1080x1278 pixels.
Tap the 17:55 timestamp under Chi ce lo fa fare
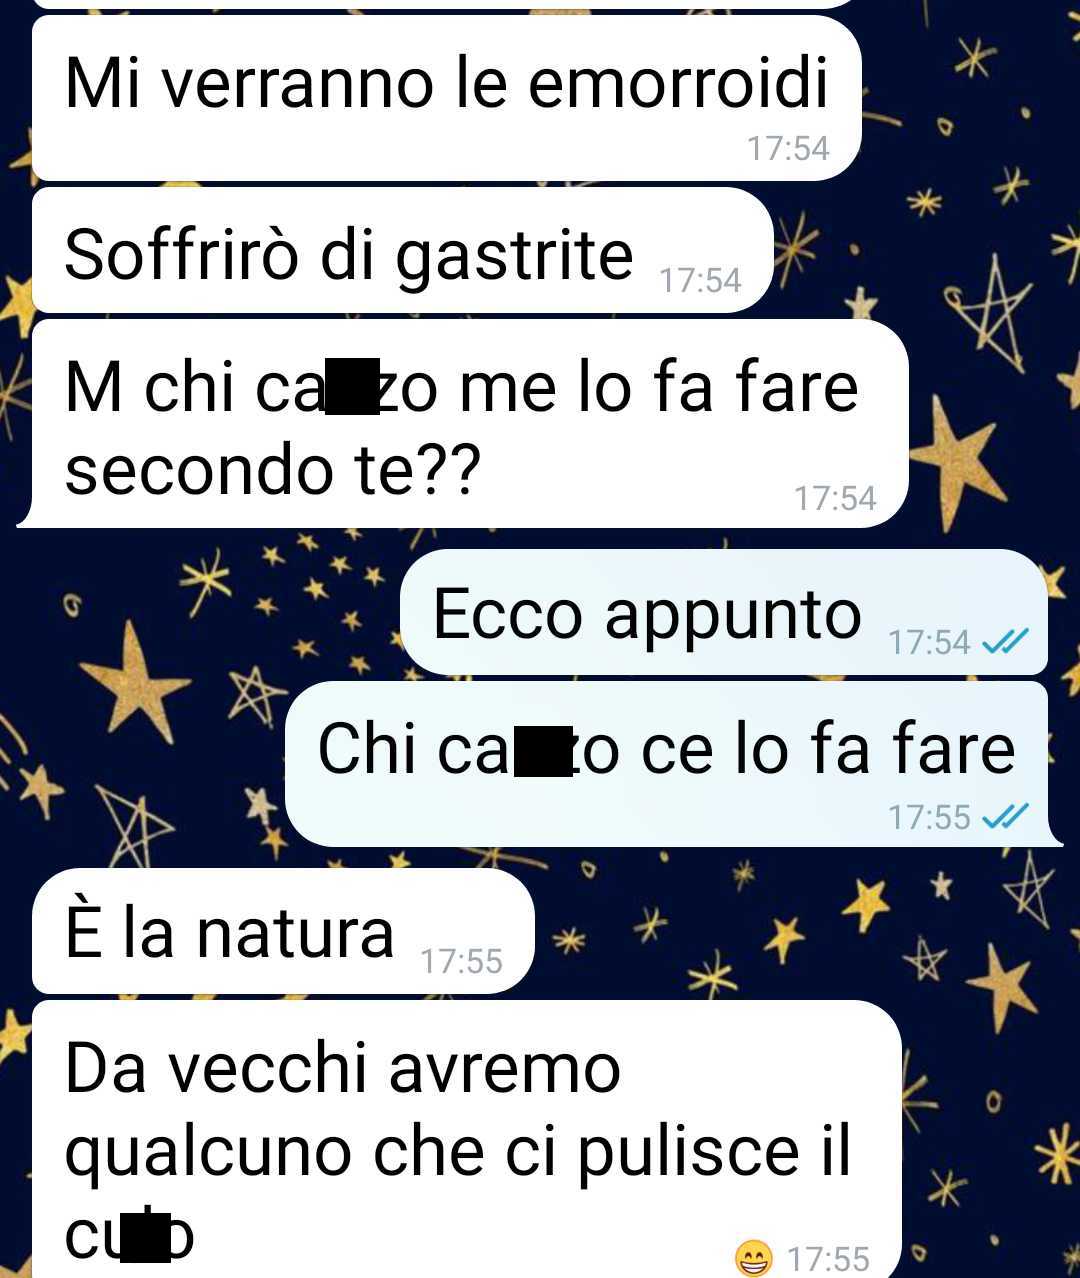[x=929, y=818]
